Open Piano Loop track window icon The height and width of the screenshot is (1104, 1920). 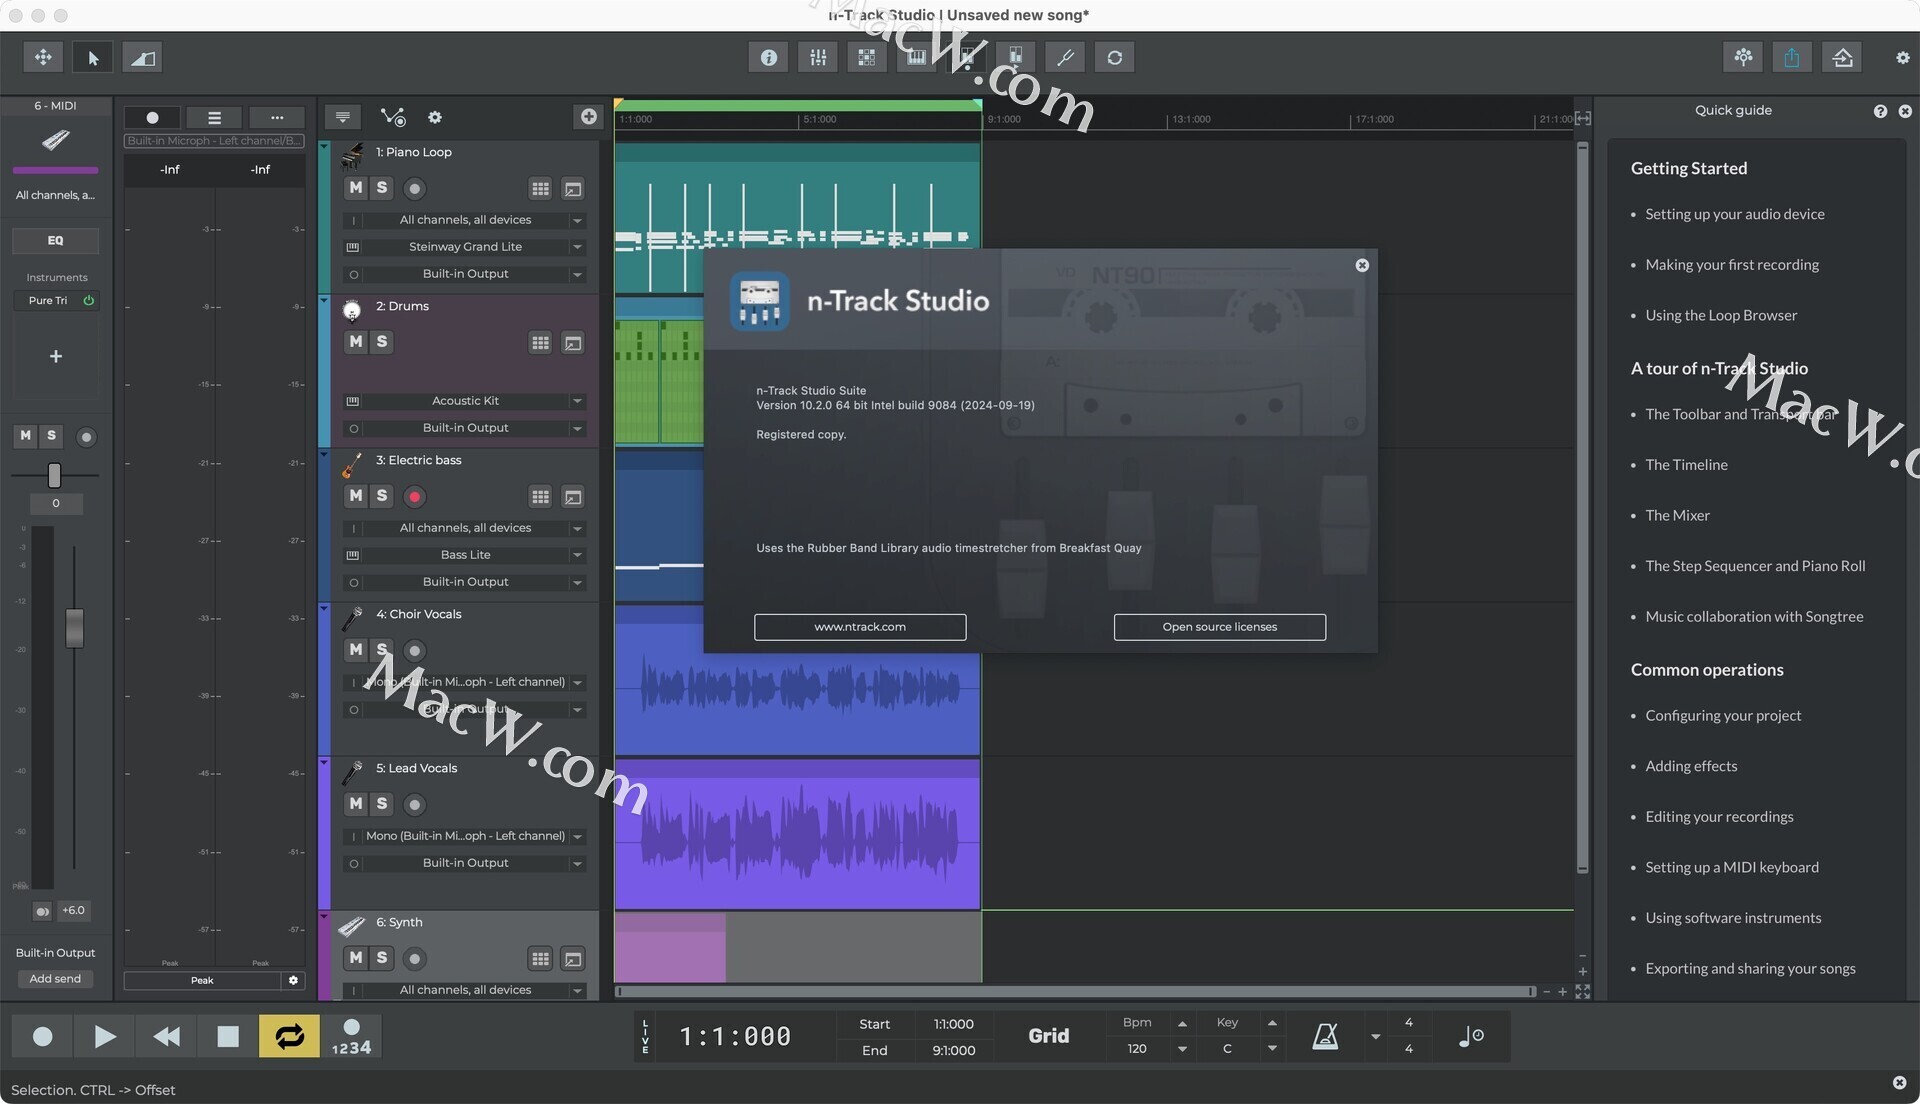573,188
